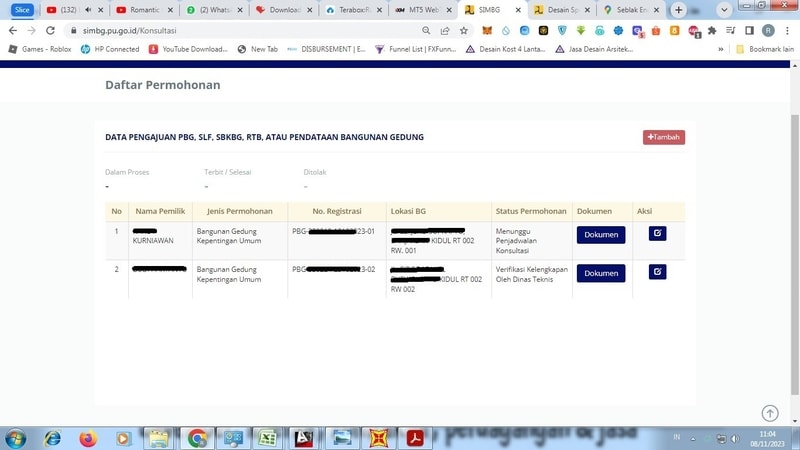This screenshot has height=450, width=800.
Task: Bookmark this page with the star icon
Action: (x=463, y=31)
